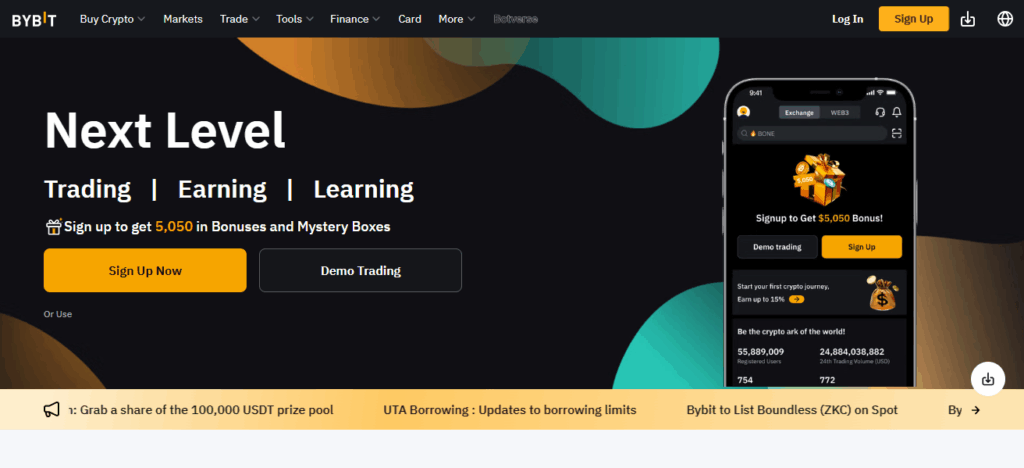The height and width of the screenshot is (468, 1024).
Task: Open the download app icon in header
Action: (x=968, y=20)
